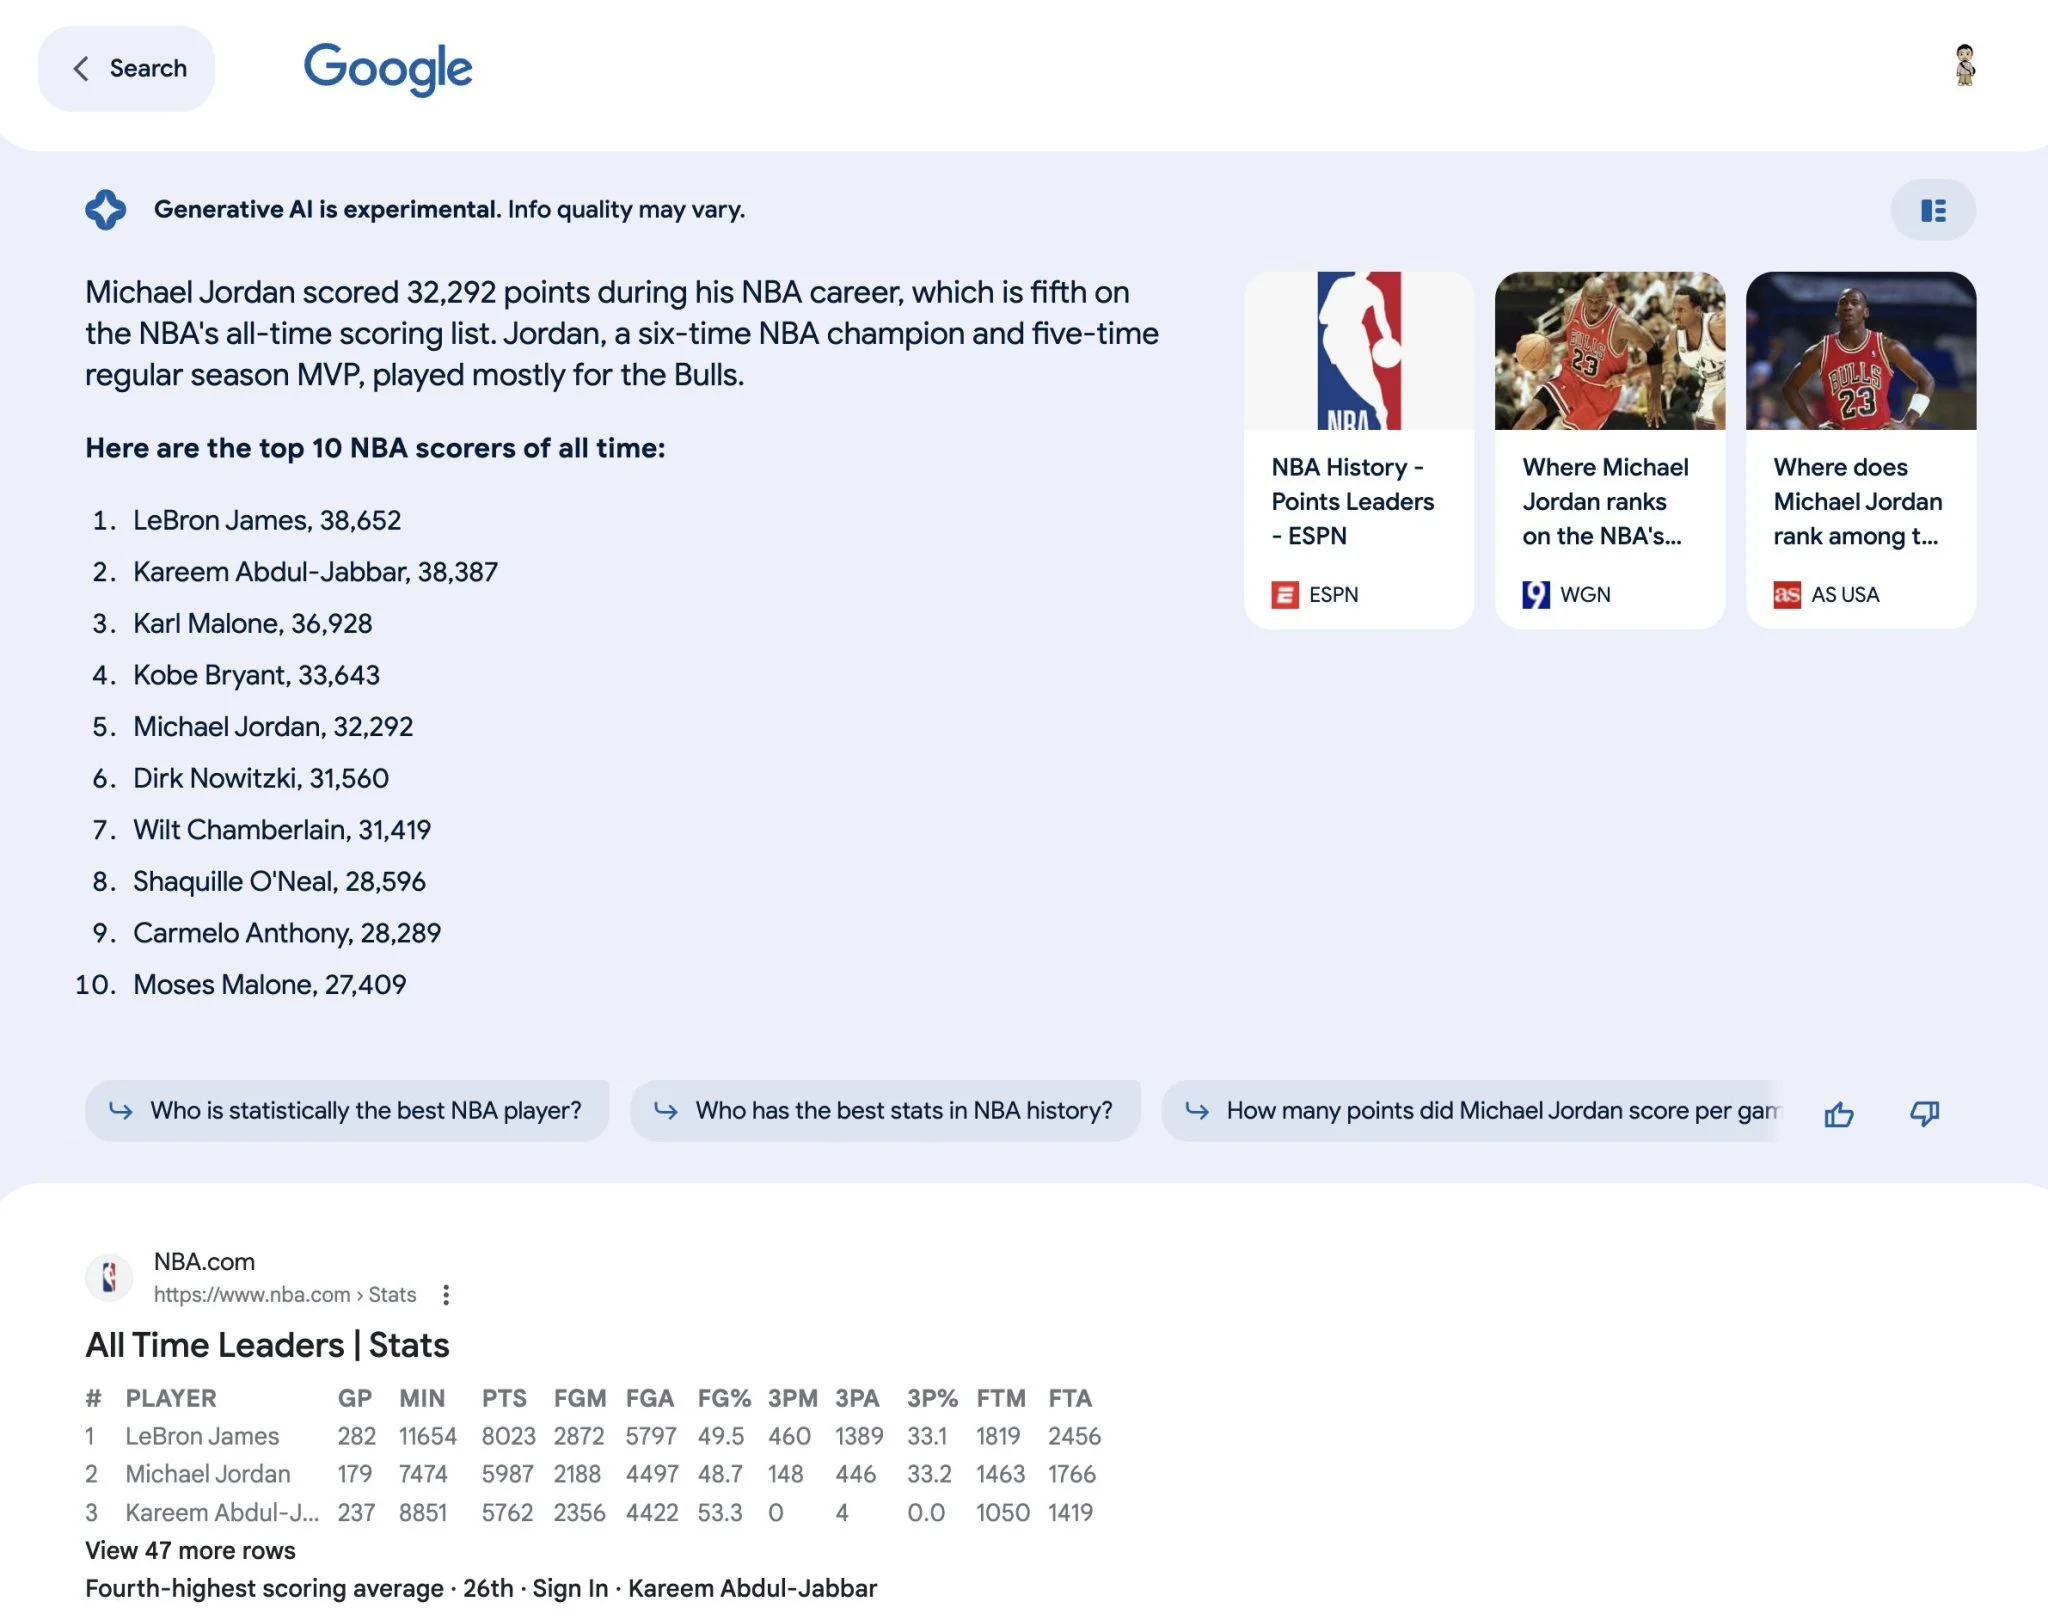This screenshot has height=1620, width=2048.
Task: Go back using the Search button
Action: coord(127,68)
